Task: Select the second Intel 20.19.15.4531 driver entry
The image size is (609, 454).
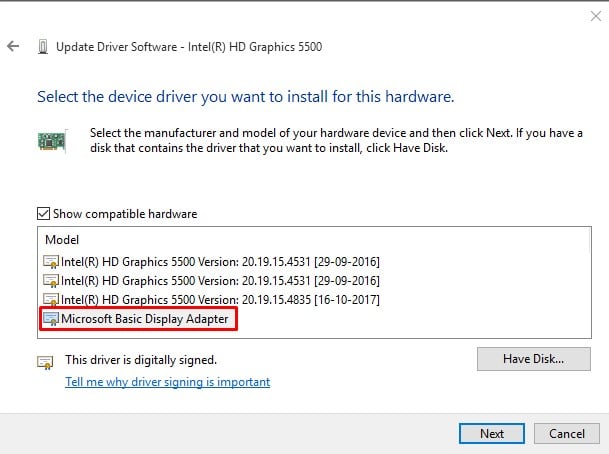Action: pos(211,280)
